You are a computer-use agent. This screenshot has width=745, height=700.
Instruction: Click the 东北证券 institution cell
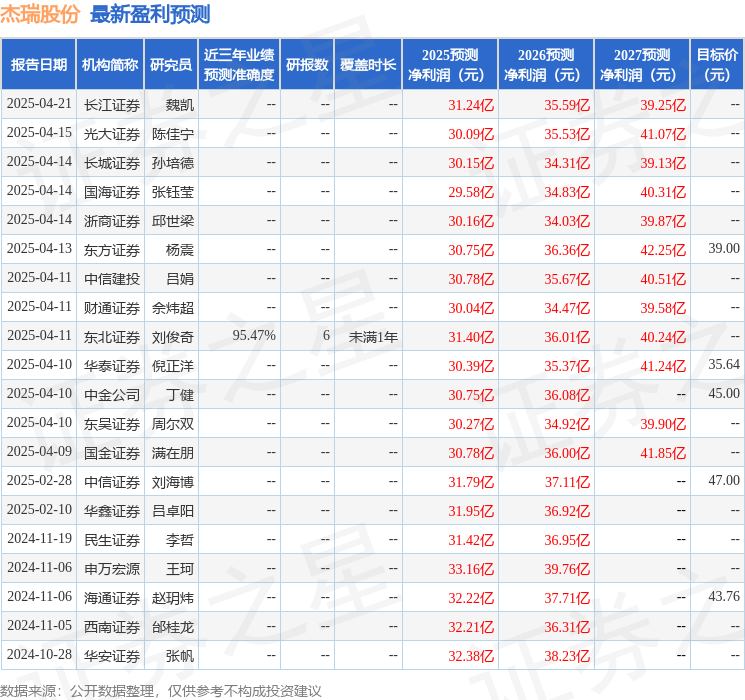[112, 337]
